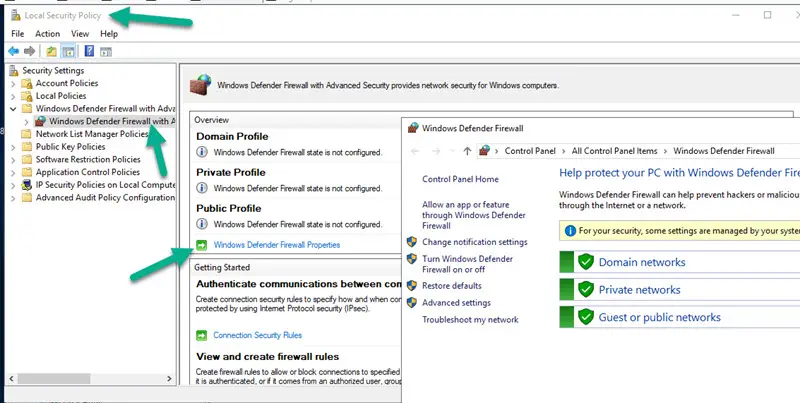Select Software Restriction Policies tree item
This screenshot has width=800, height=403.
88,160
